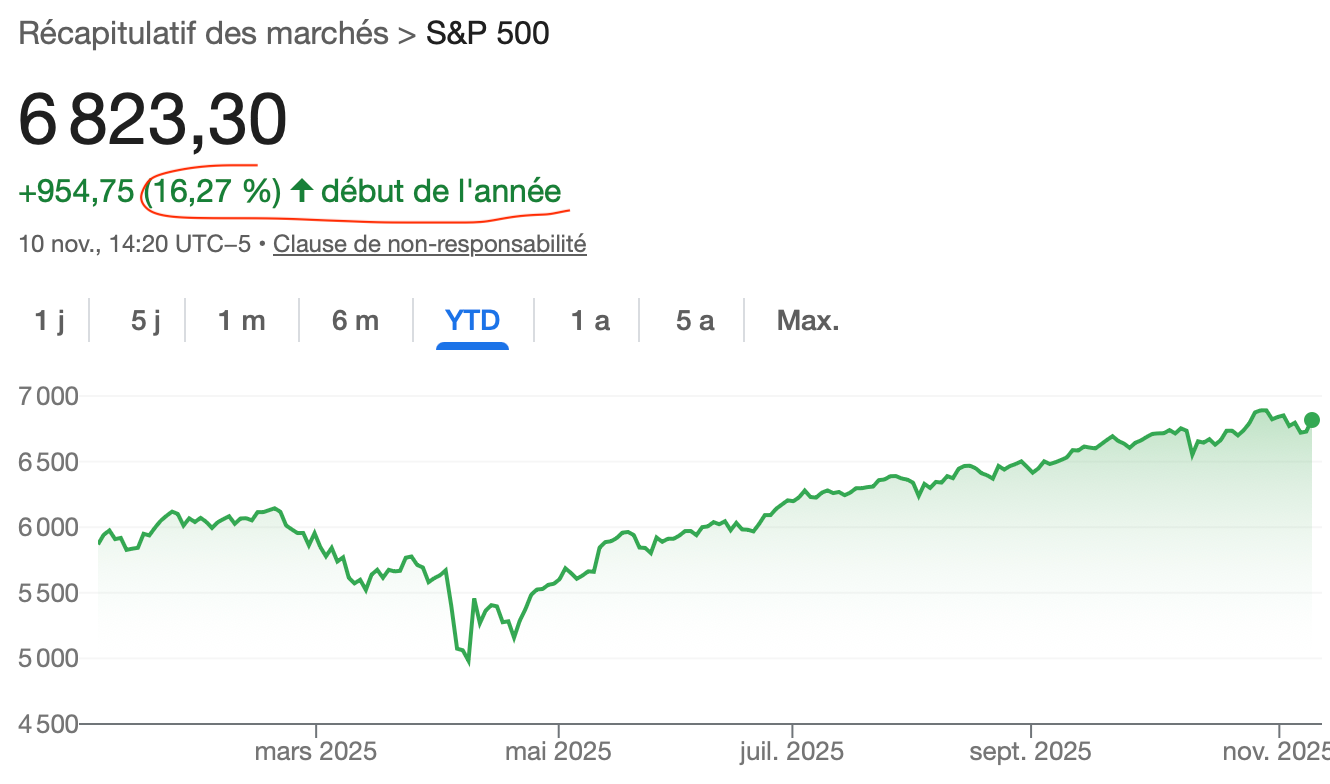The width and height of the screenshot is (1330, 784).
Task: Switch to the 5 a range tab
Action: coord(695,321)
